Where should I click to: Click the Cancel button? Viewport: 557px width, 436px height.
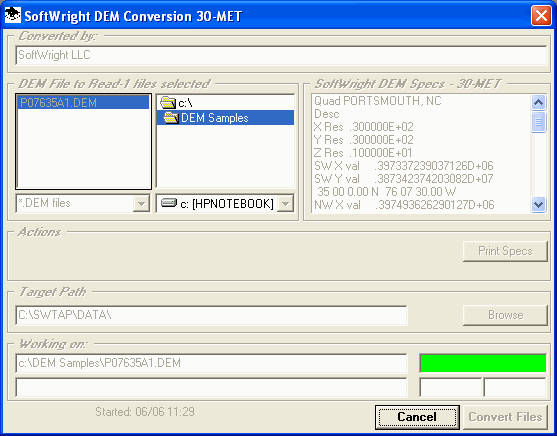coord(417,417)
